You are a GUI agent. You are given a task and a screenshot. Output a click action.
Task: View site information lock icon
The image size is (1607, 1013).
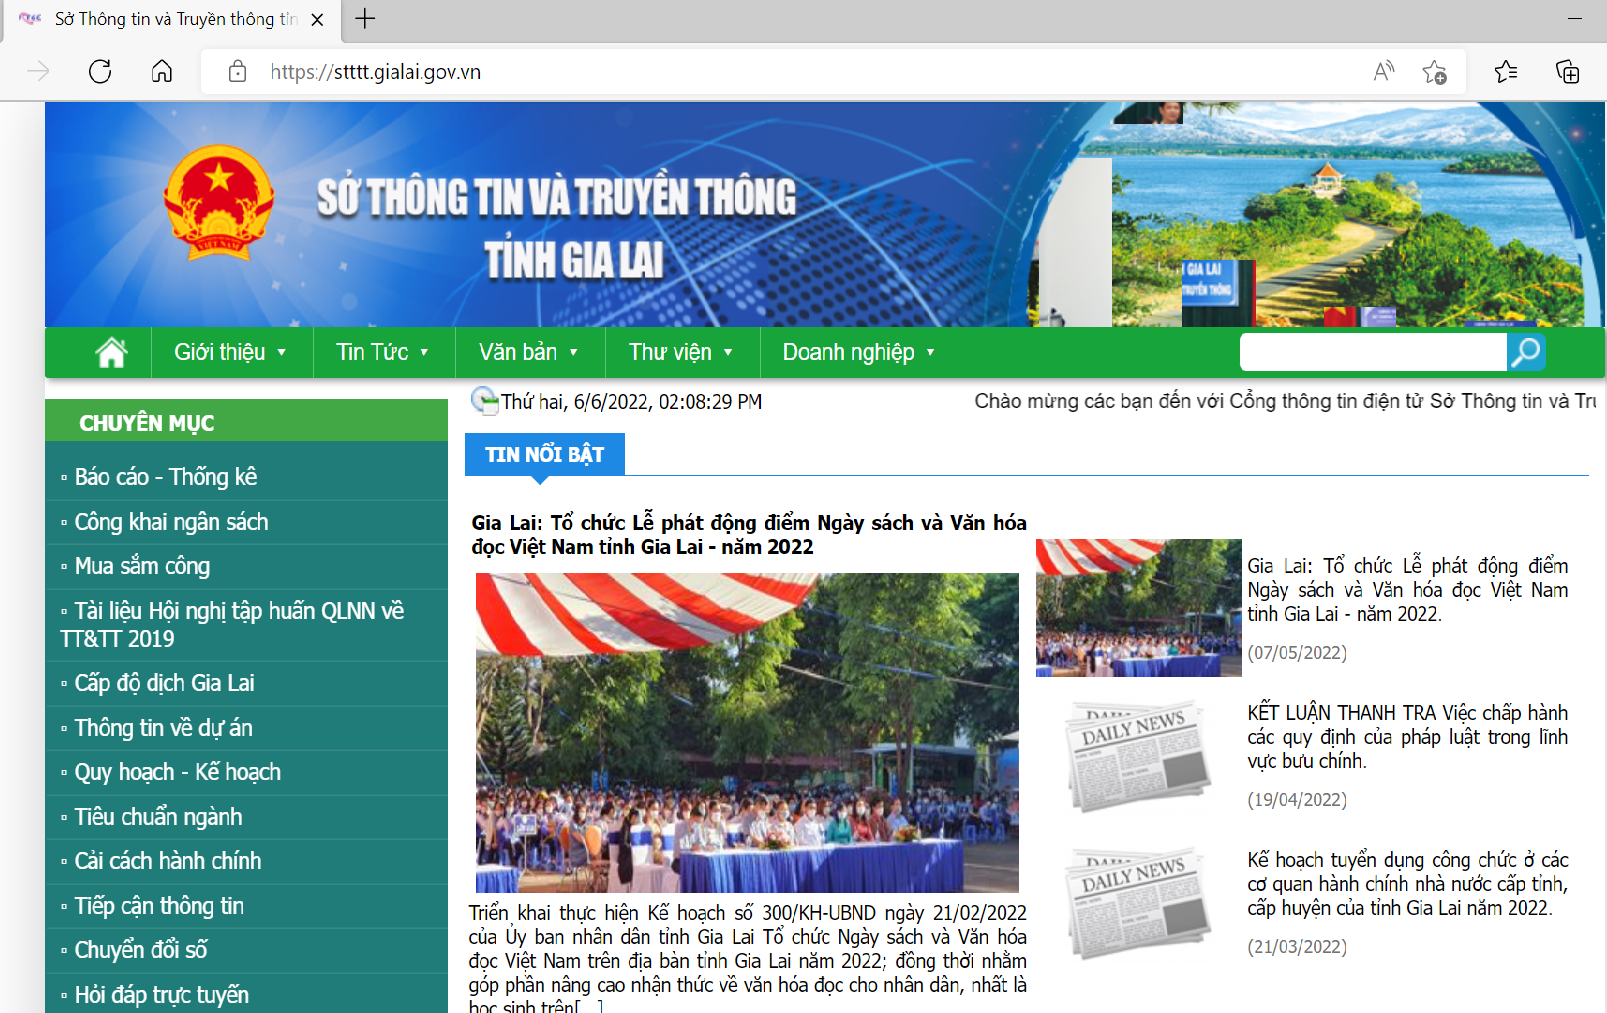click(237, 72)
